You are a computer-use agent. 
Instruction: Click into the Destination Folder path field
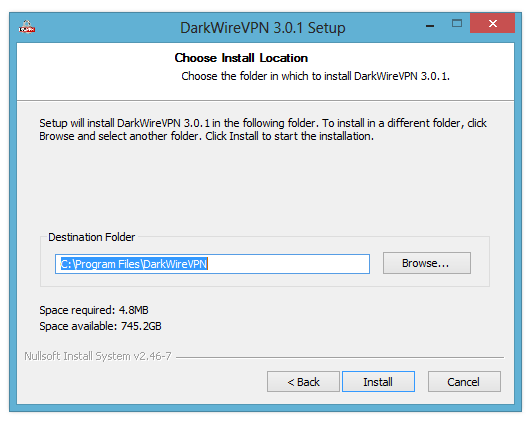(x=212, y=264)
